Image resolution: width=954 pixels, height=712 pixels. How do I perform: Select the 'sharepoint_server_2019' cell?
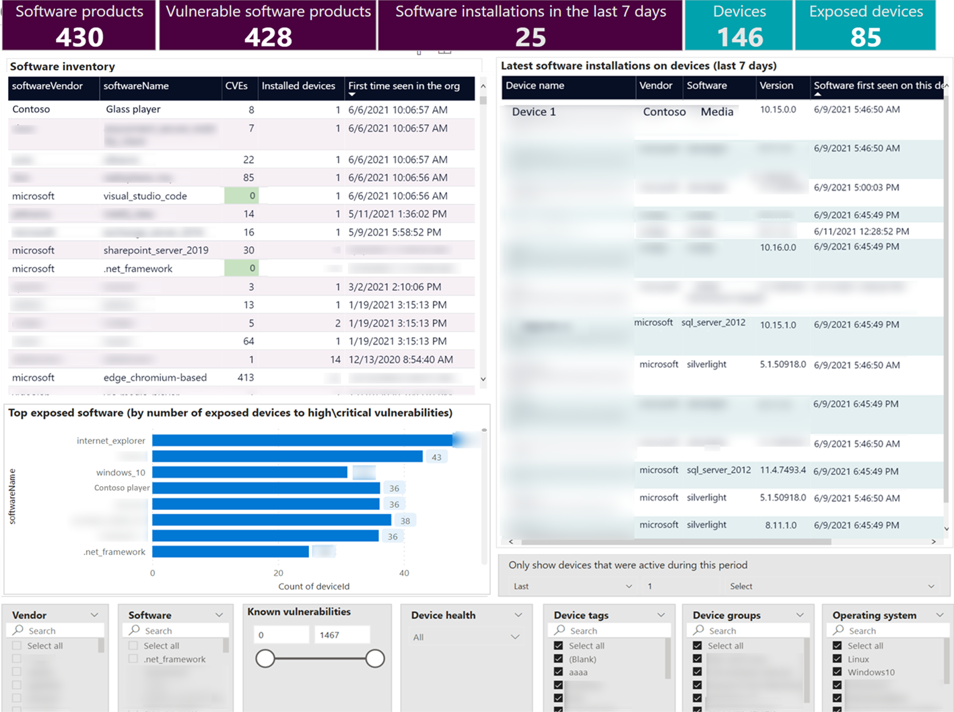click(x=156, y=250)
